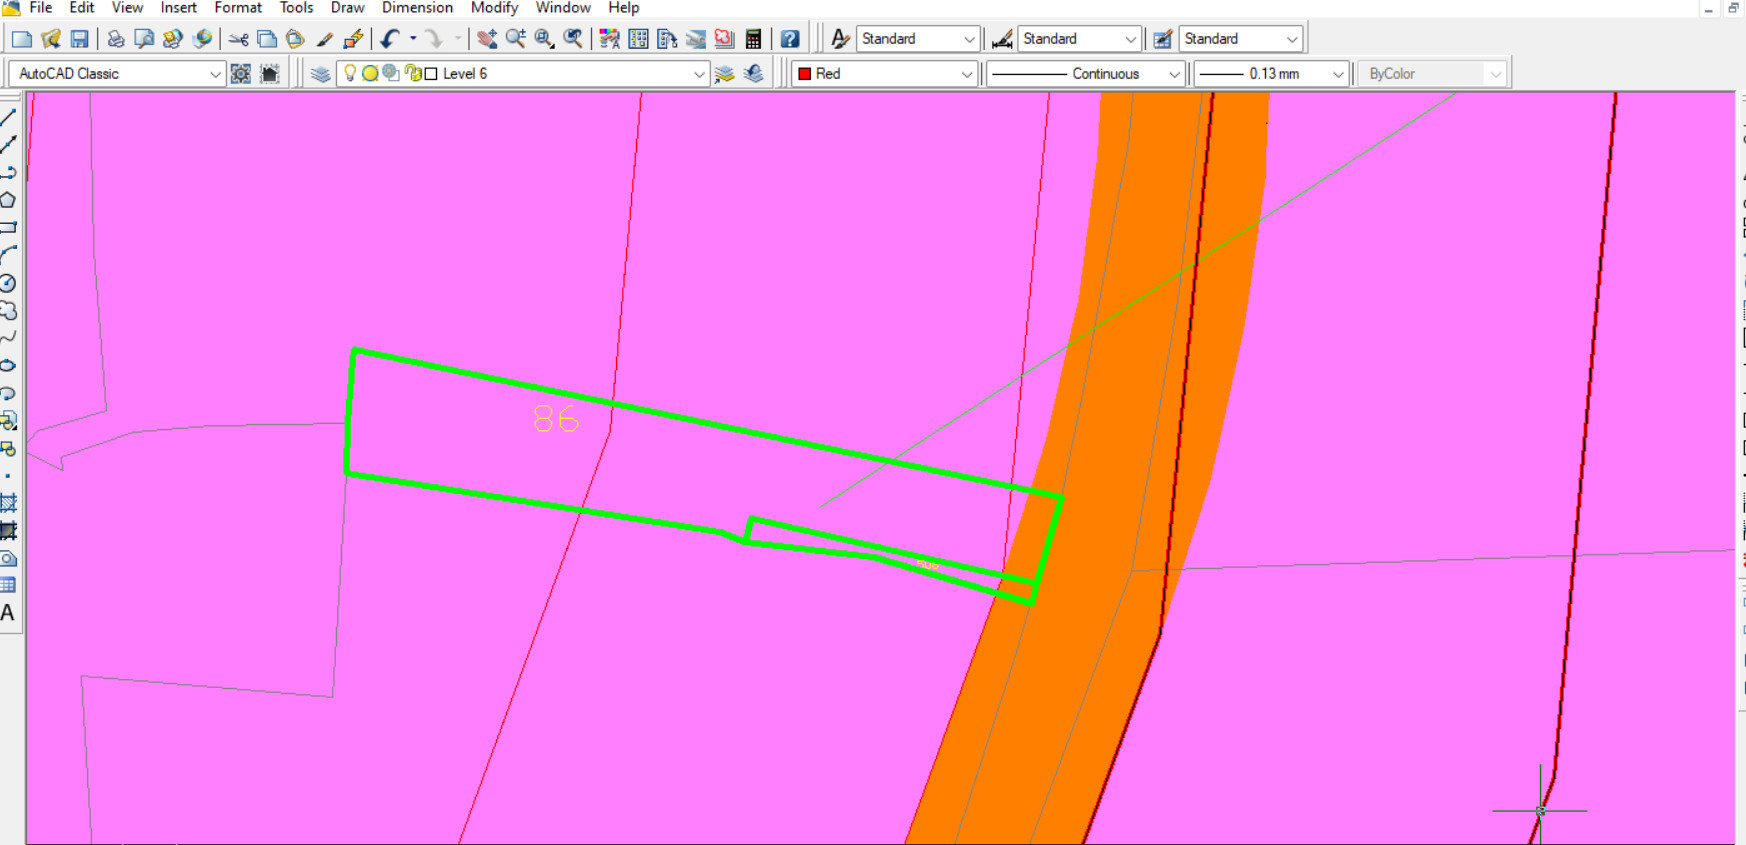
Task: Toggle Level 6 layer lock icon
Action: [413, 73]
